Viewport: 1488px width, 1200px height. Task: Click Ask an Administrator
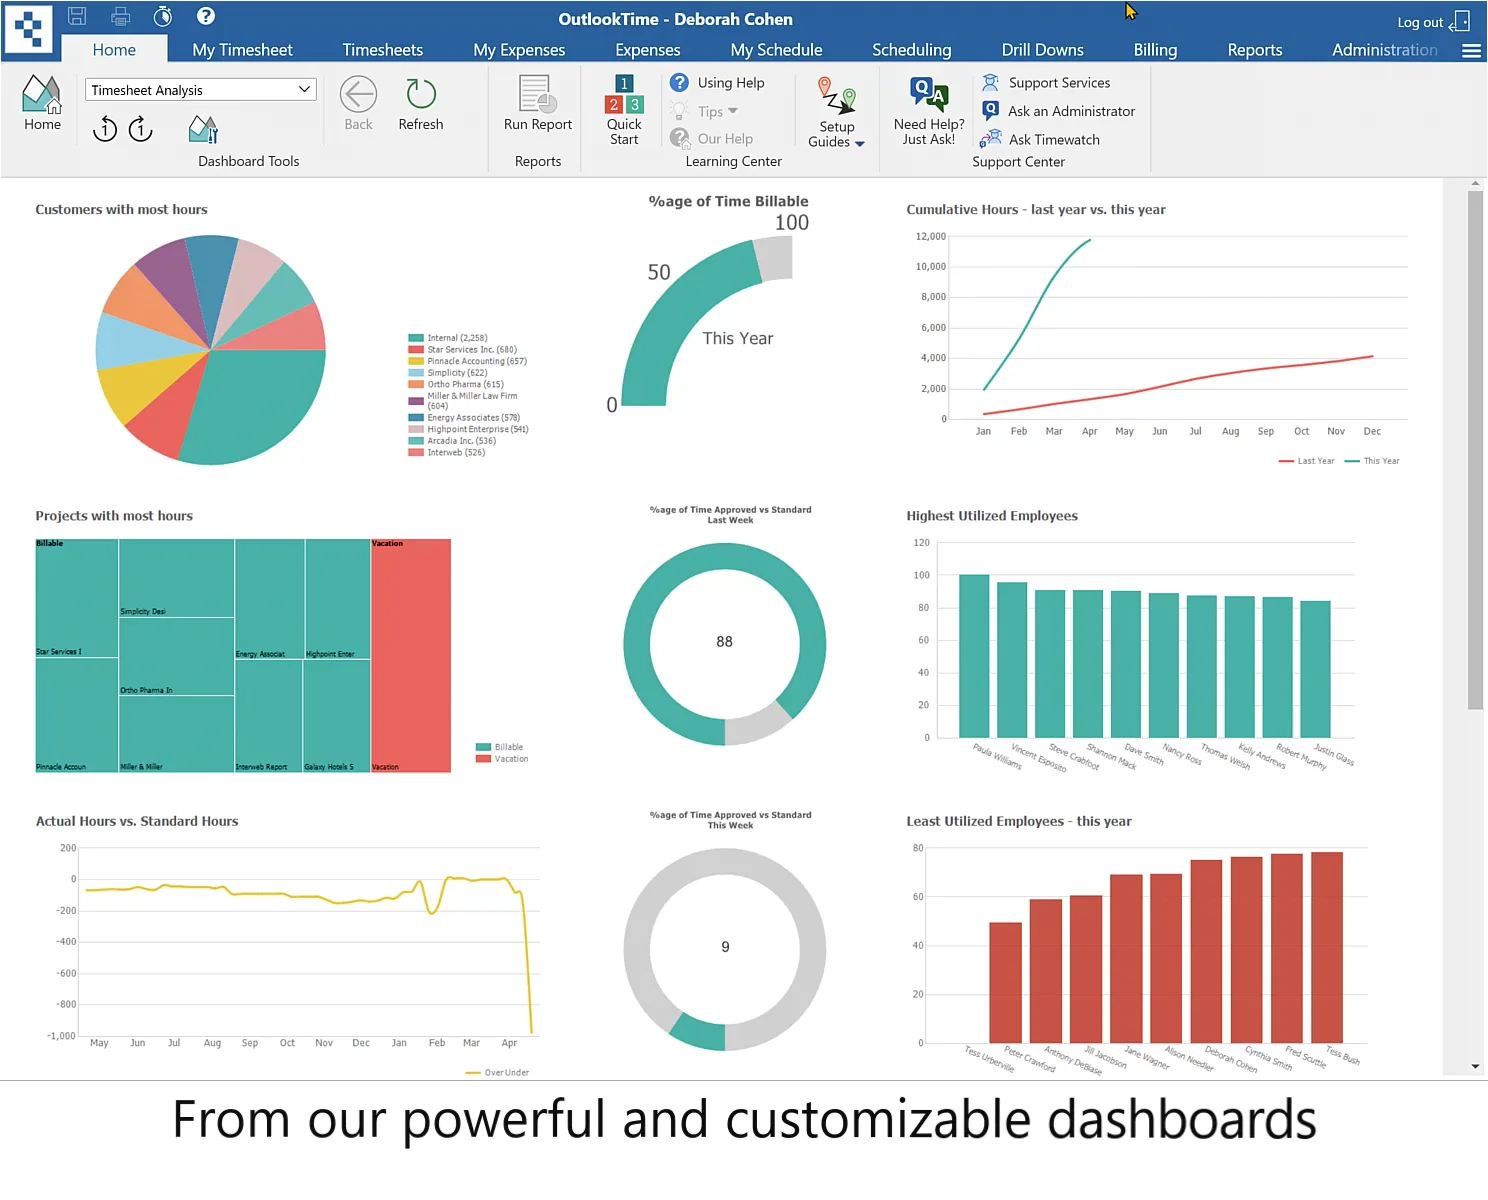point(1059,111)
